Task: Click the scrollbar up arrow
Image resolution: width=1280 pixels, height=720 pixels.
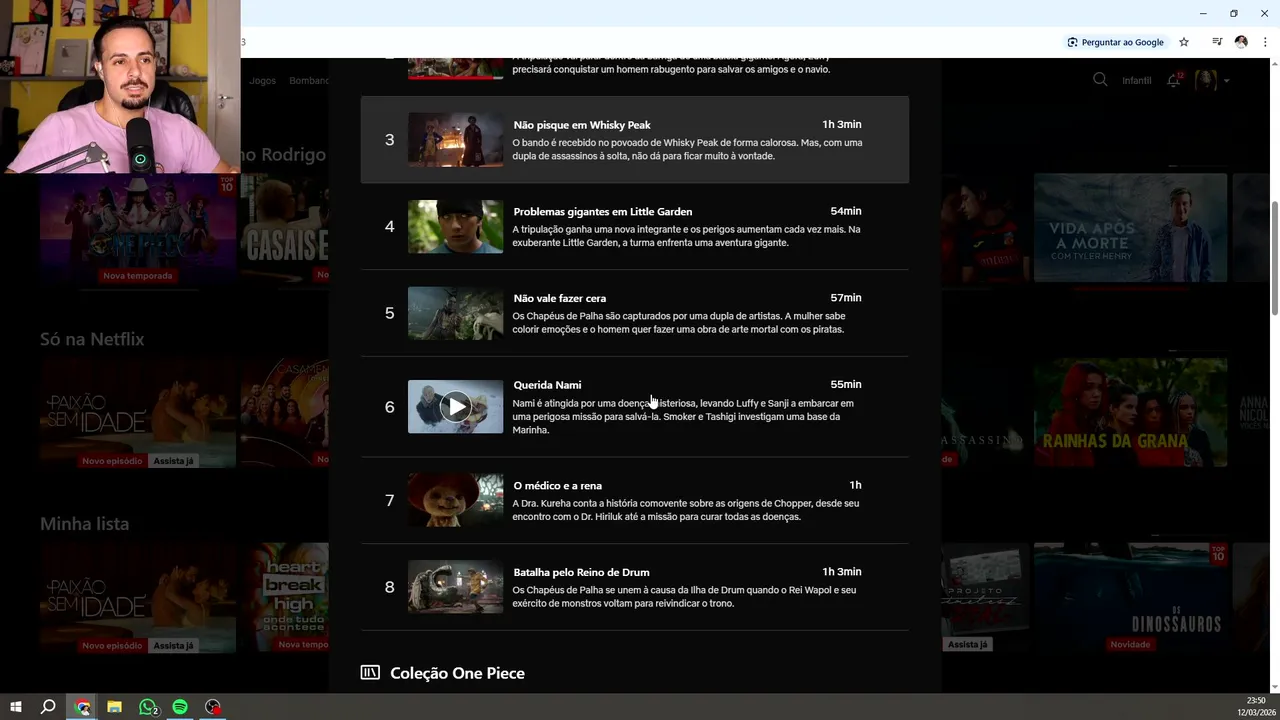Action: (1274, 64)
